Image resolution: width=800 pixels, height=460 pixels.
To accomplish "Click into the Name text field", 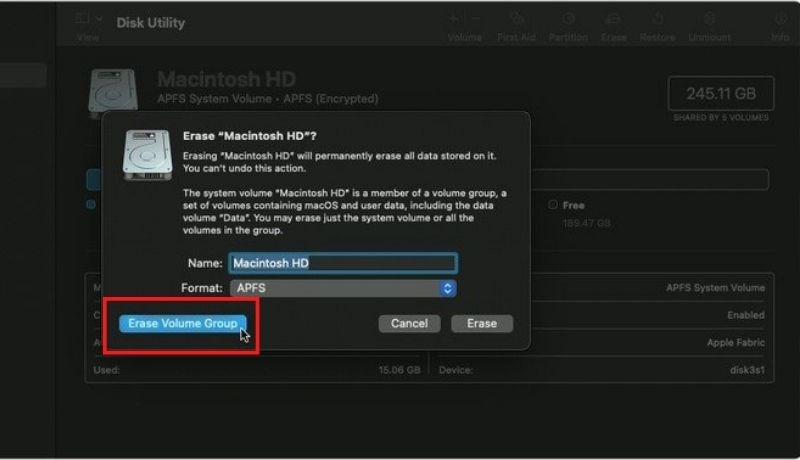I will pos(343,263).
